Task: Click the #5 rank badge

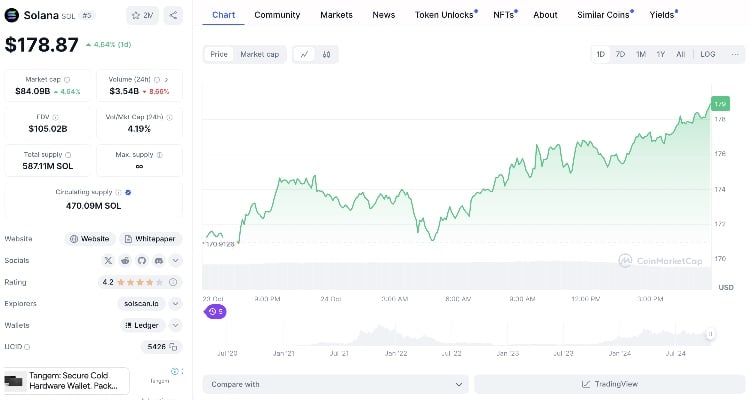Action: 87,15
